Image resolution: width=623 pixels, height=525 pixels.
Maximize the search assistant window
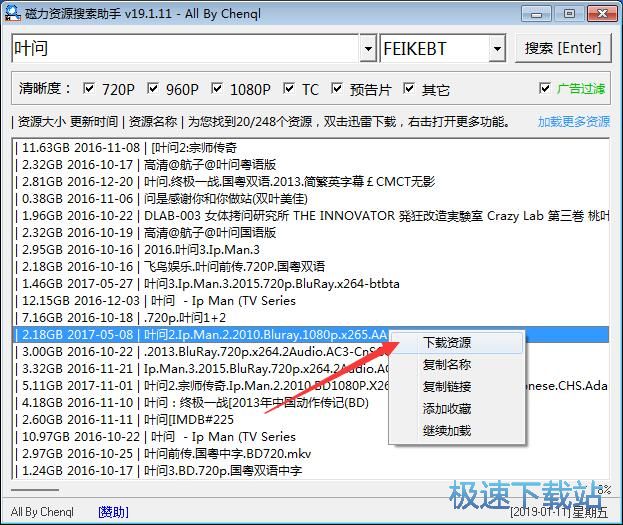[x=568, y=13]
